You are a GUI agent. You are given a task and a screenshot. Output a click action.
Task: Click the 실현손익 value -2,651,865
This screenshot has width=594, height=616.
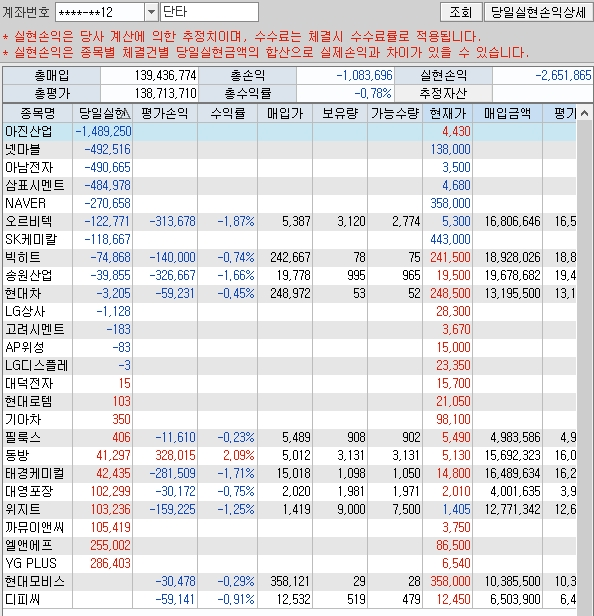tap(563, 75)
